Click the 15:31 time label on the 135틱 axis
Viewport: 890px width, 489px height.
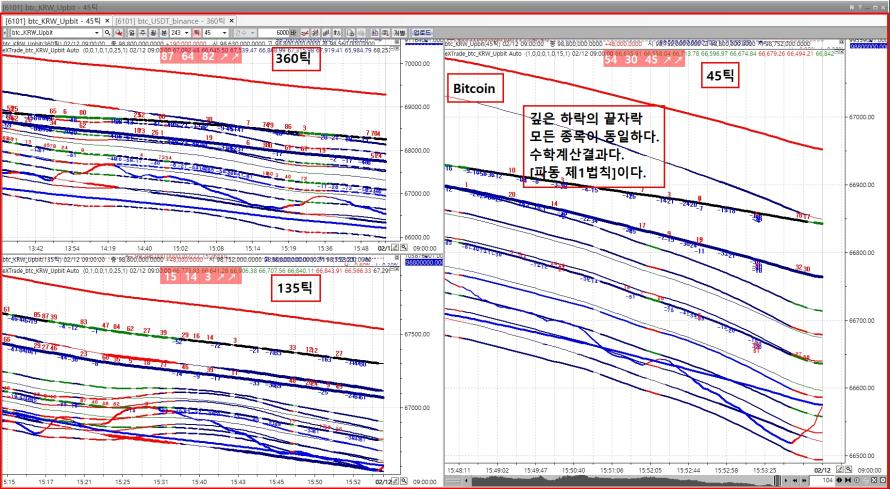161,482
